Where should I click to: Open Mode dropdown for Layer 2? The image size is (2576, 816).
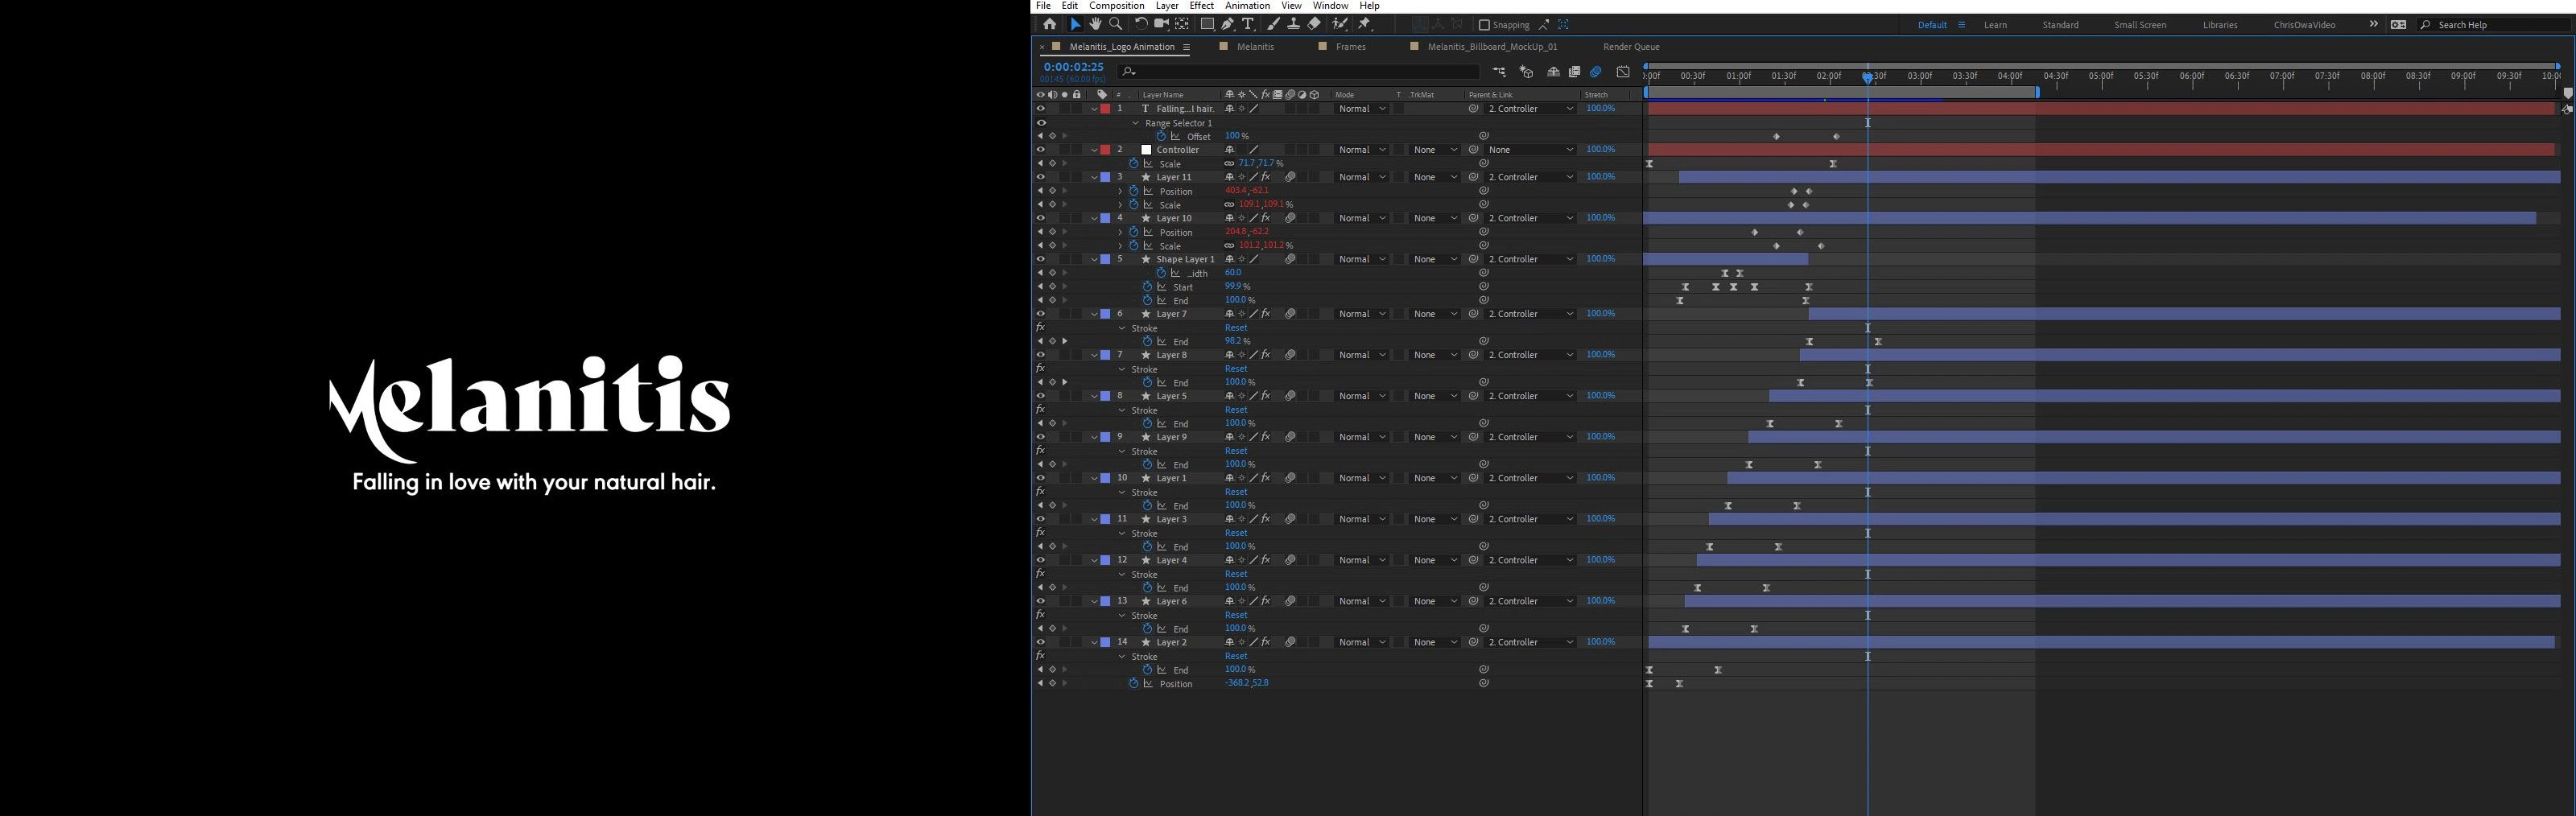[x=1362, y=642]
